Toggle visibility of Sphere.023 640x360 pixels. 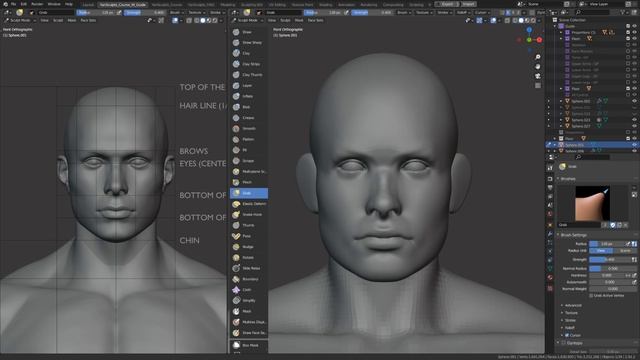[634, 120]
